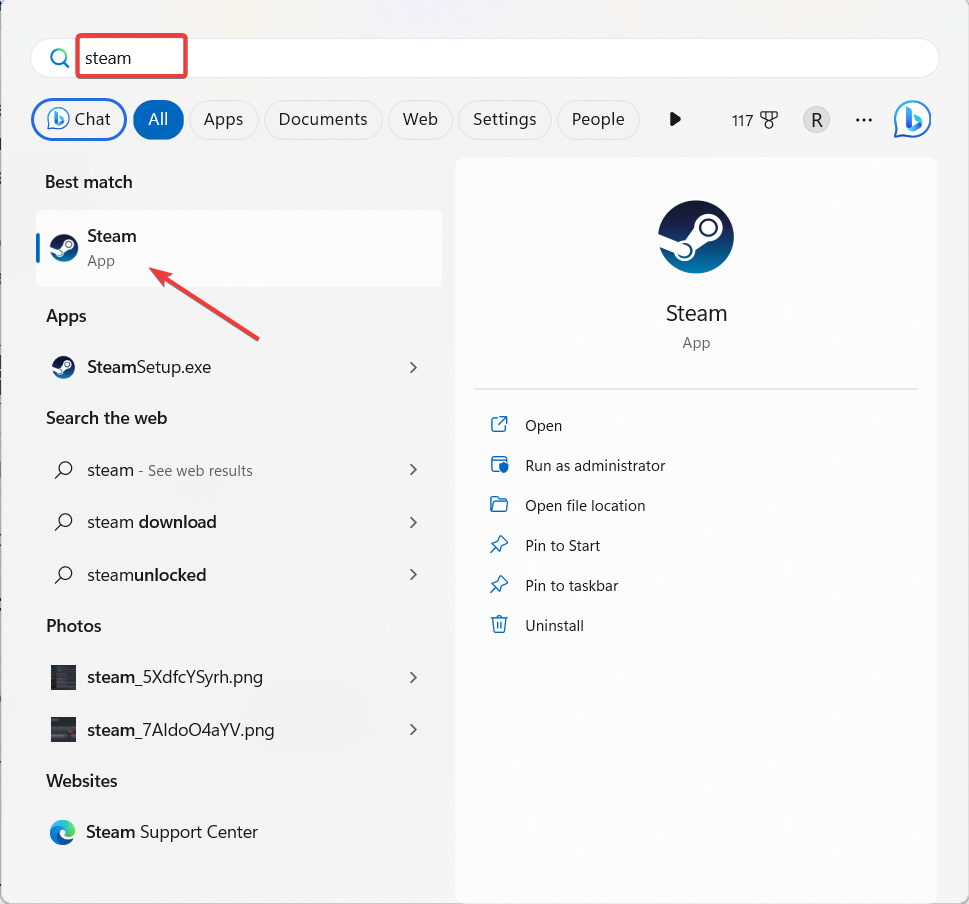Expand chevron for steam_7AldoO4aYV.png
Viewport: 969px width, 904px height.
coord(413,730)
